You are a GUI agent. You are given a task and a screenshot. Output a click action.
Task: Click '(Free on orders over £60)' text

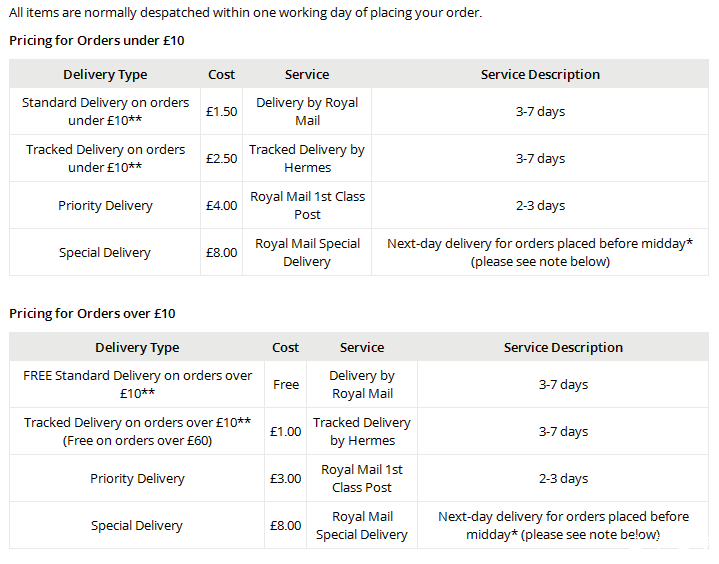point(137,441)
